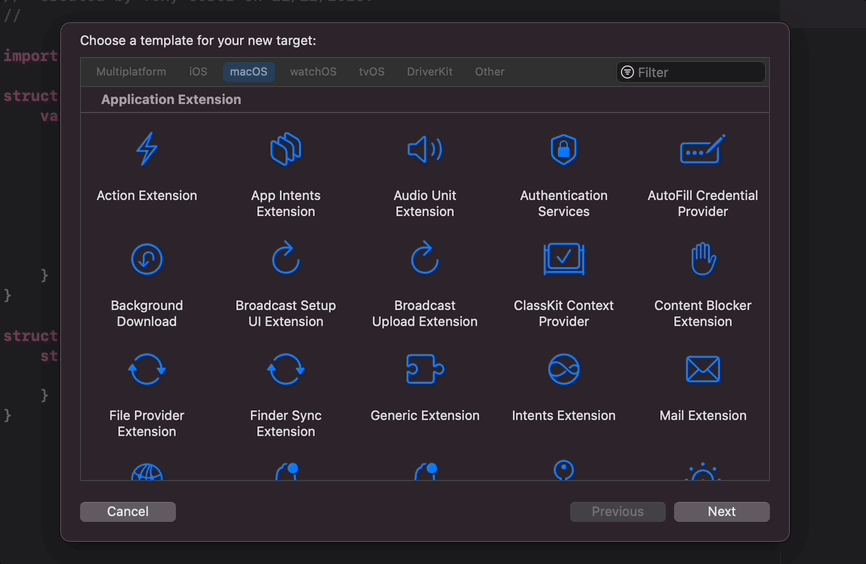Open the watchOS tab

(x=313, y=72)
